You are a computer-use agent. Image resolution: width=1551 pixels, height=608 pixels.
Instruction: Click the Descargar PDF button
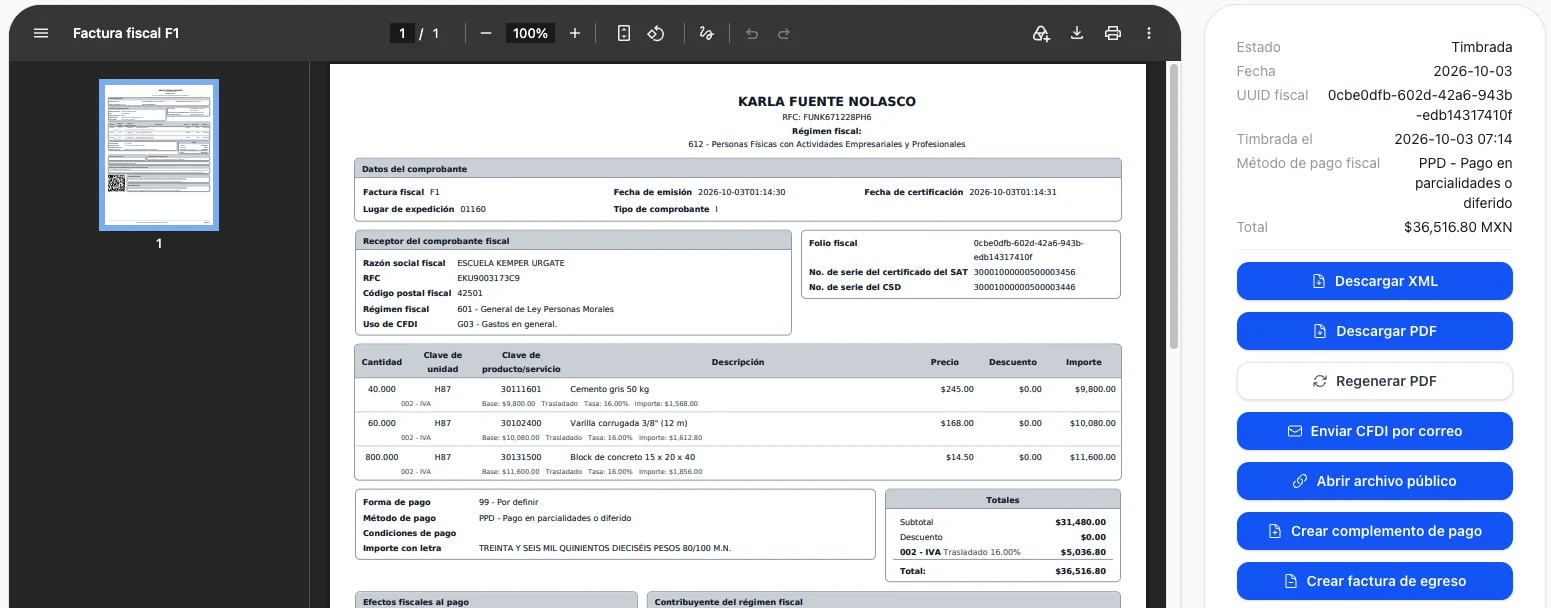[x=1374, y=331]
